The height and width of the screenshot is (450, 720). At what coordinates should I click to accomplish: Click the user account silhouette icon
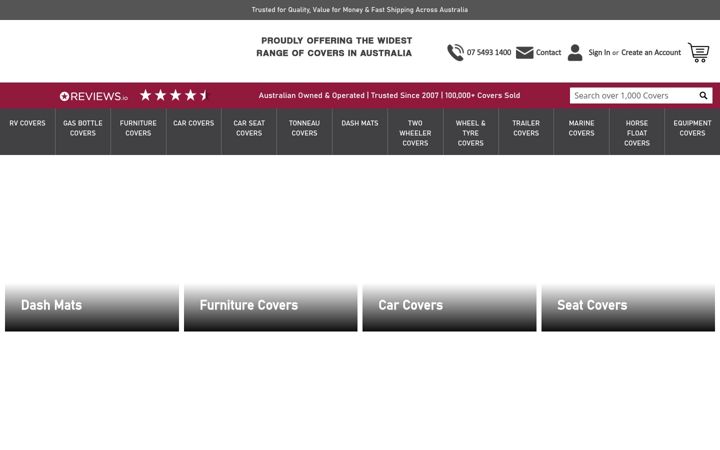click(575, 52)
